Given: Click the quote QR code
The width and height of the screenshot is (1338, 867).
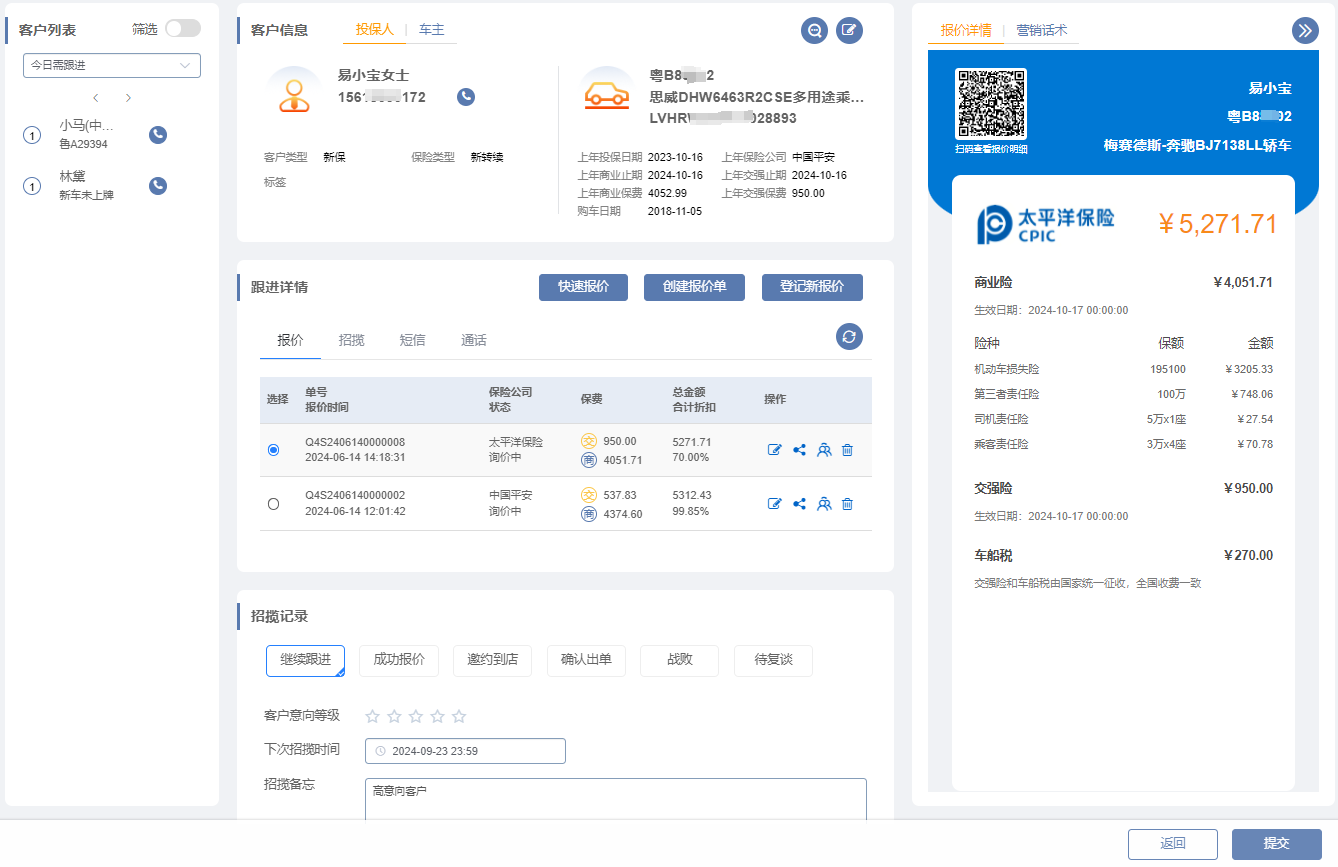Looking at the screenshot, I should pyautogui.click(x=991, y=103).
